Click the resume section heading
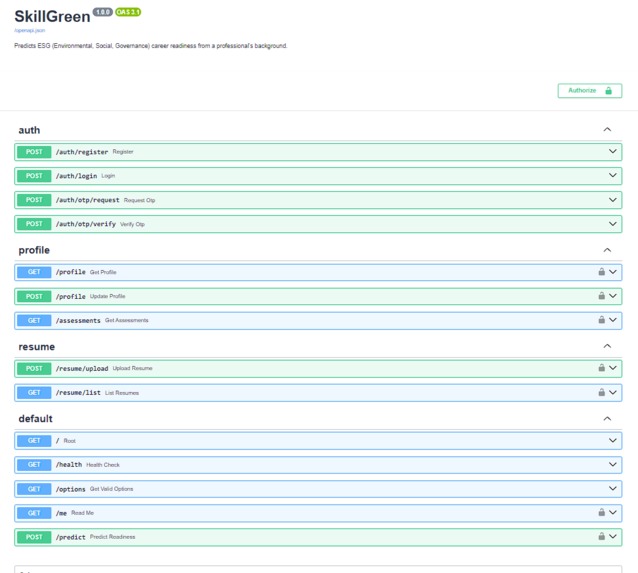Viewport: 638px width, 573px height. [x=37, y=347]
